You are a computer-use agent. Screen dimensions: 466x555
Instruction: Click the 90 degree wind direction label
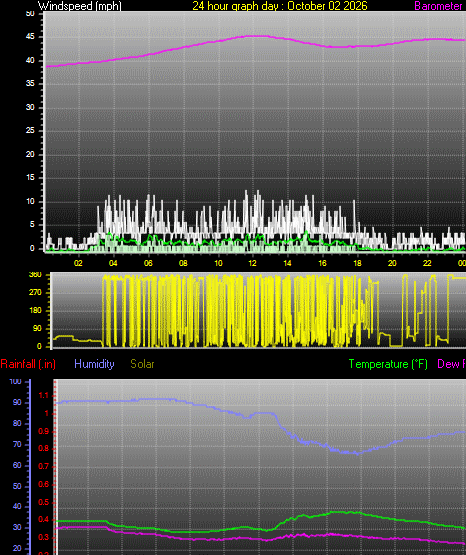[x=37, y=328]
